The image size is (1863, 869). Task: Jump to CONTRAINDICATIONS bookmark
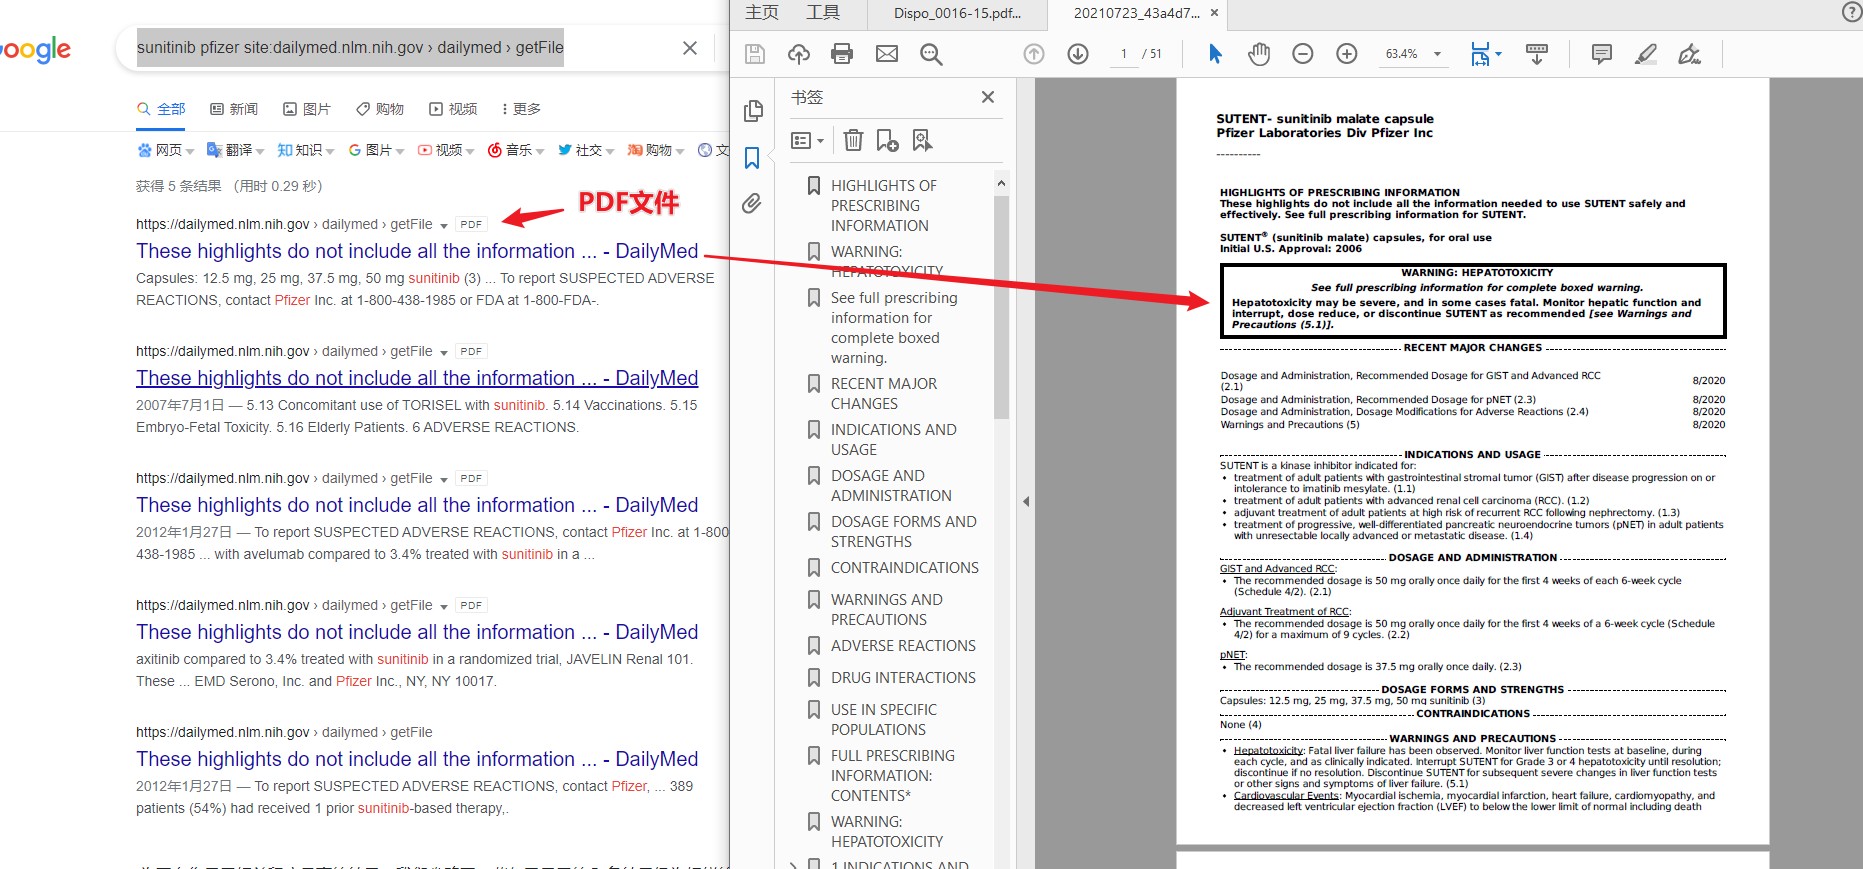point(904,568)
